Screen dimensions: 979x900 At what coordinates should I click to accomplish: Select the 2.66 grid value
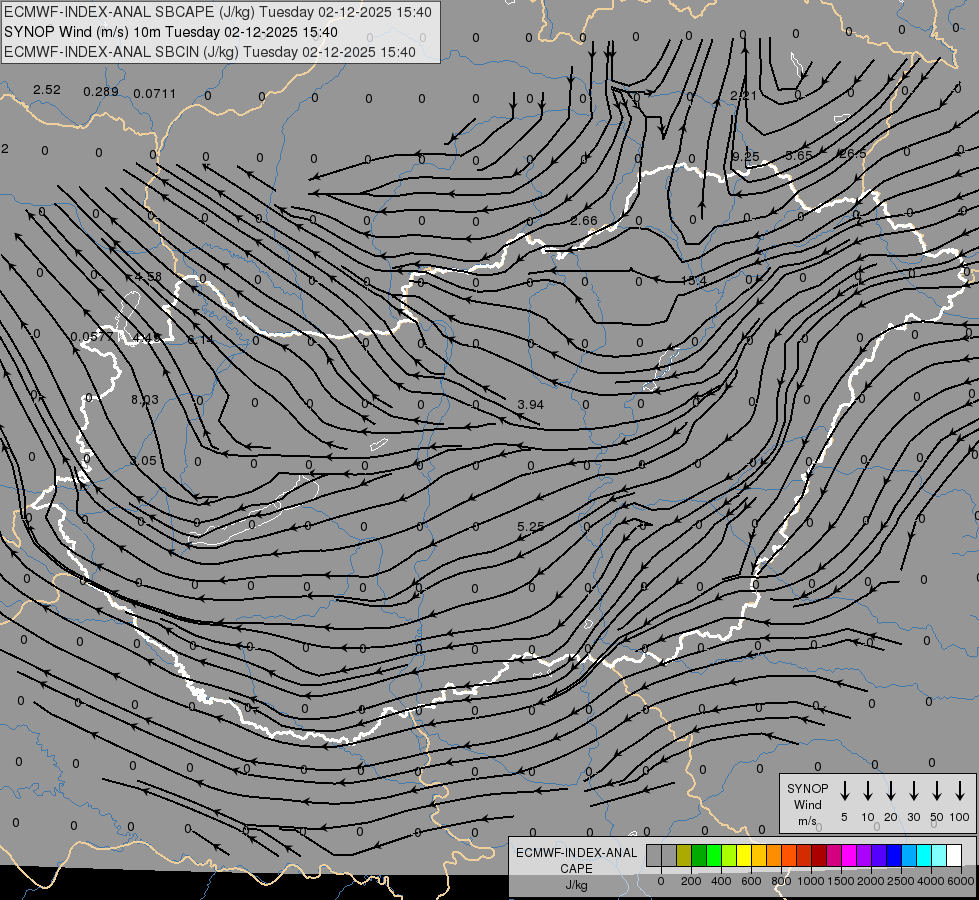tap(584, 220)
